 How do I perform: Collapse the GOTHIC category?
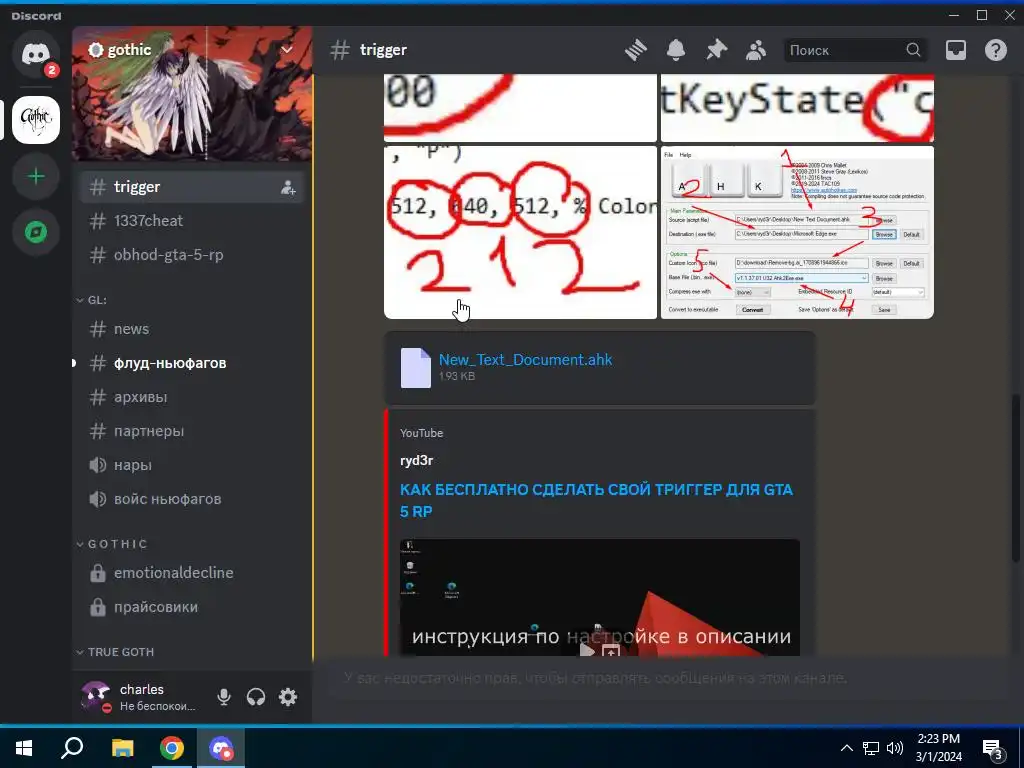(x=112, y=543)
